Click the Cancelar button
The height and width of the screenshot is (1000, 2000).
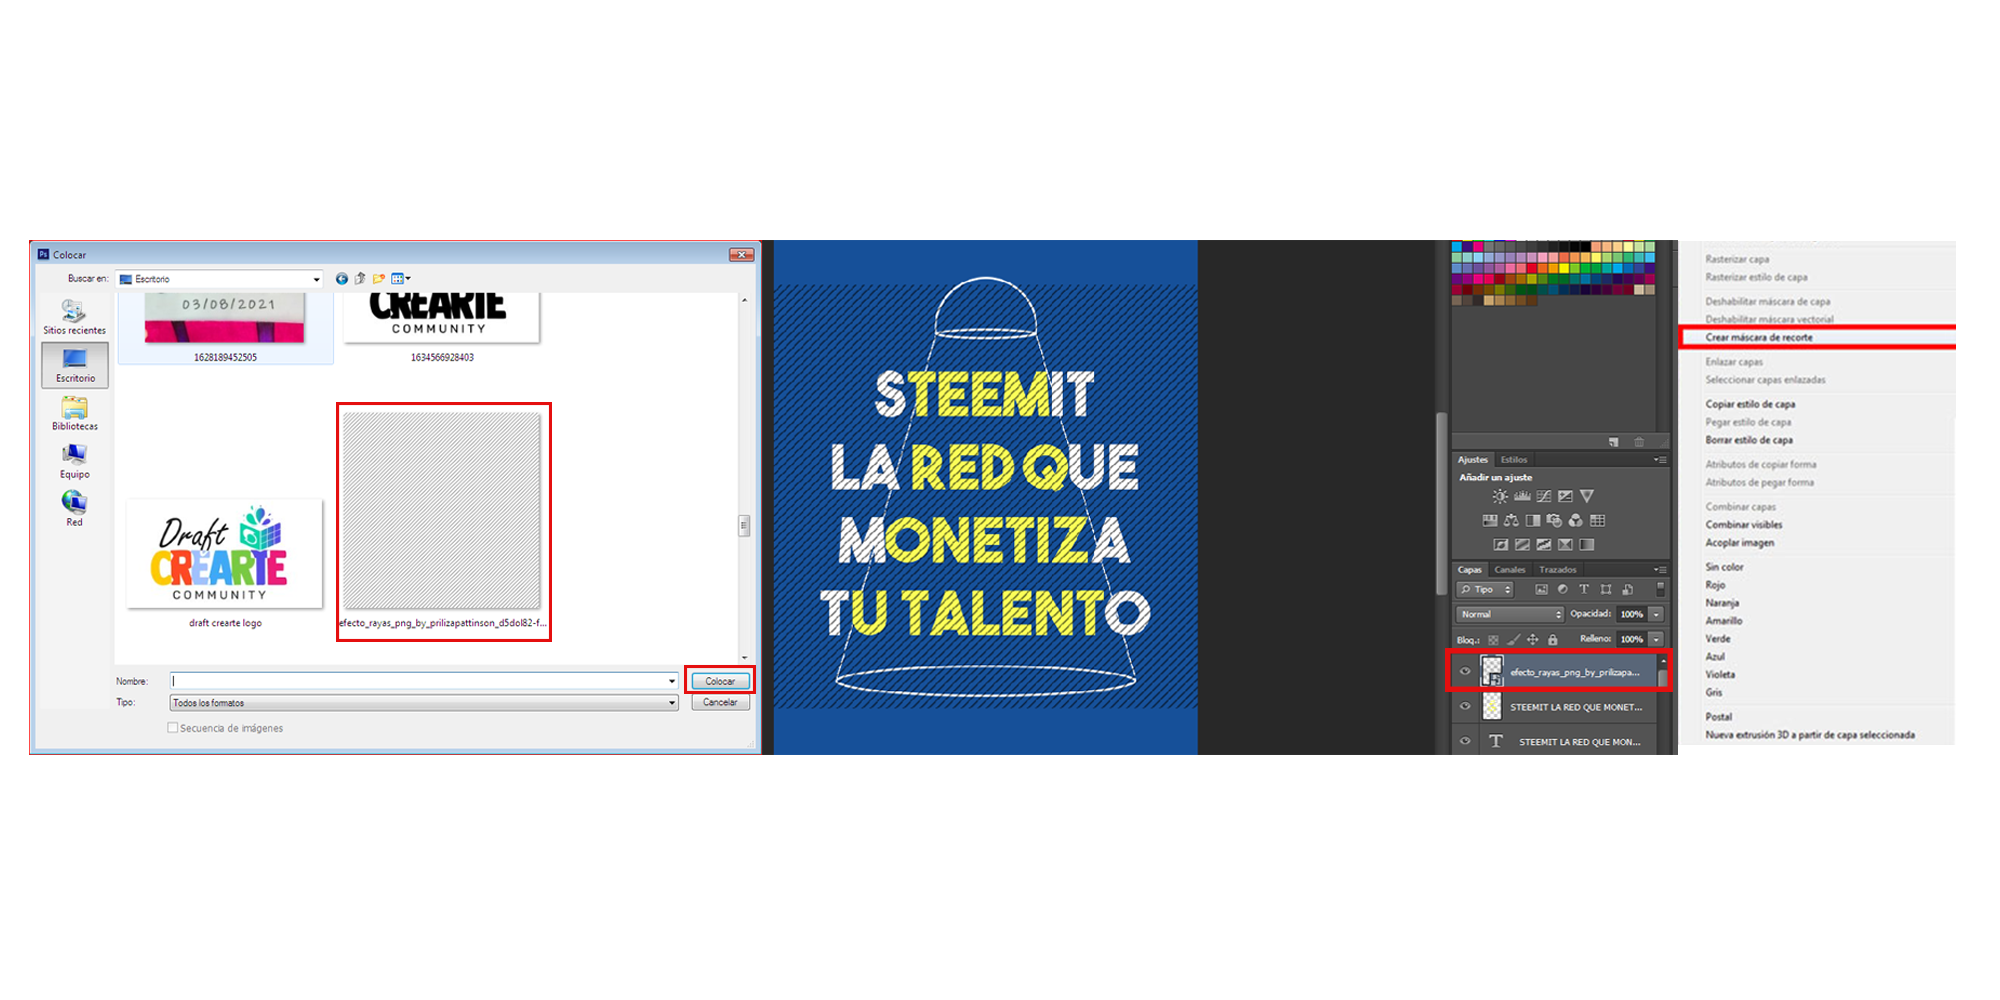pyautogui.click(x=720, y=702)
